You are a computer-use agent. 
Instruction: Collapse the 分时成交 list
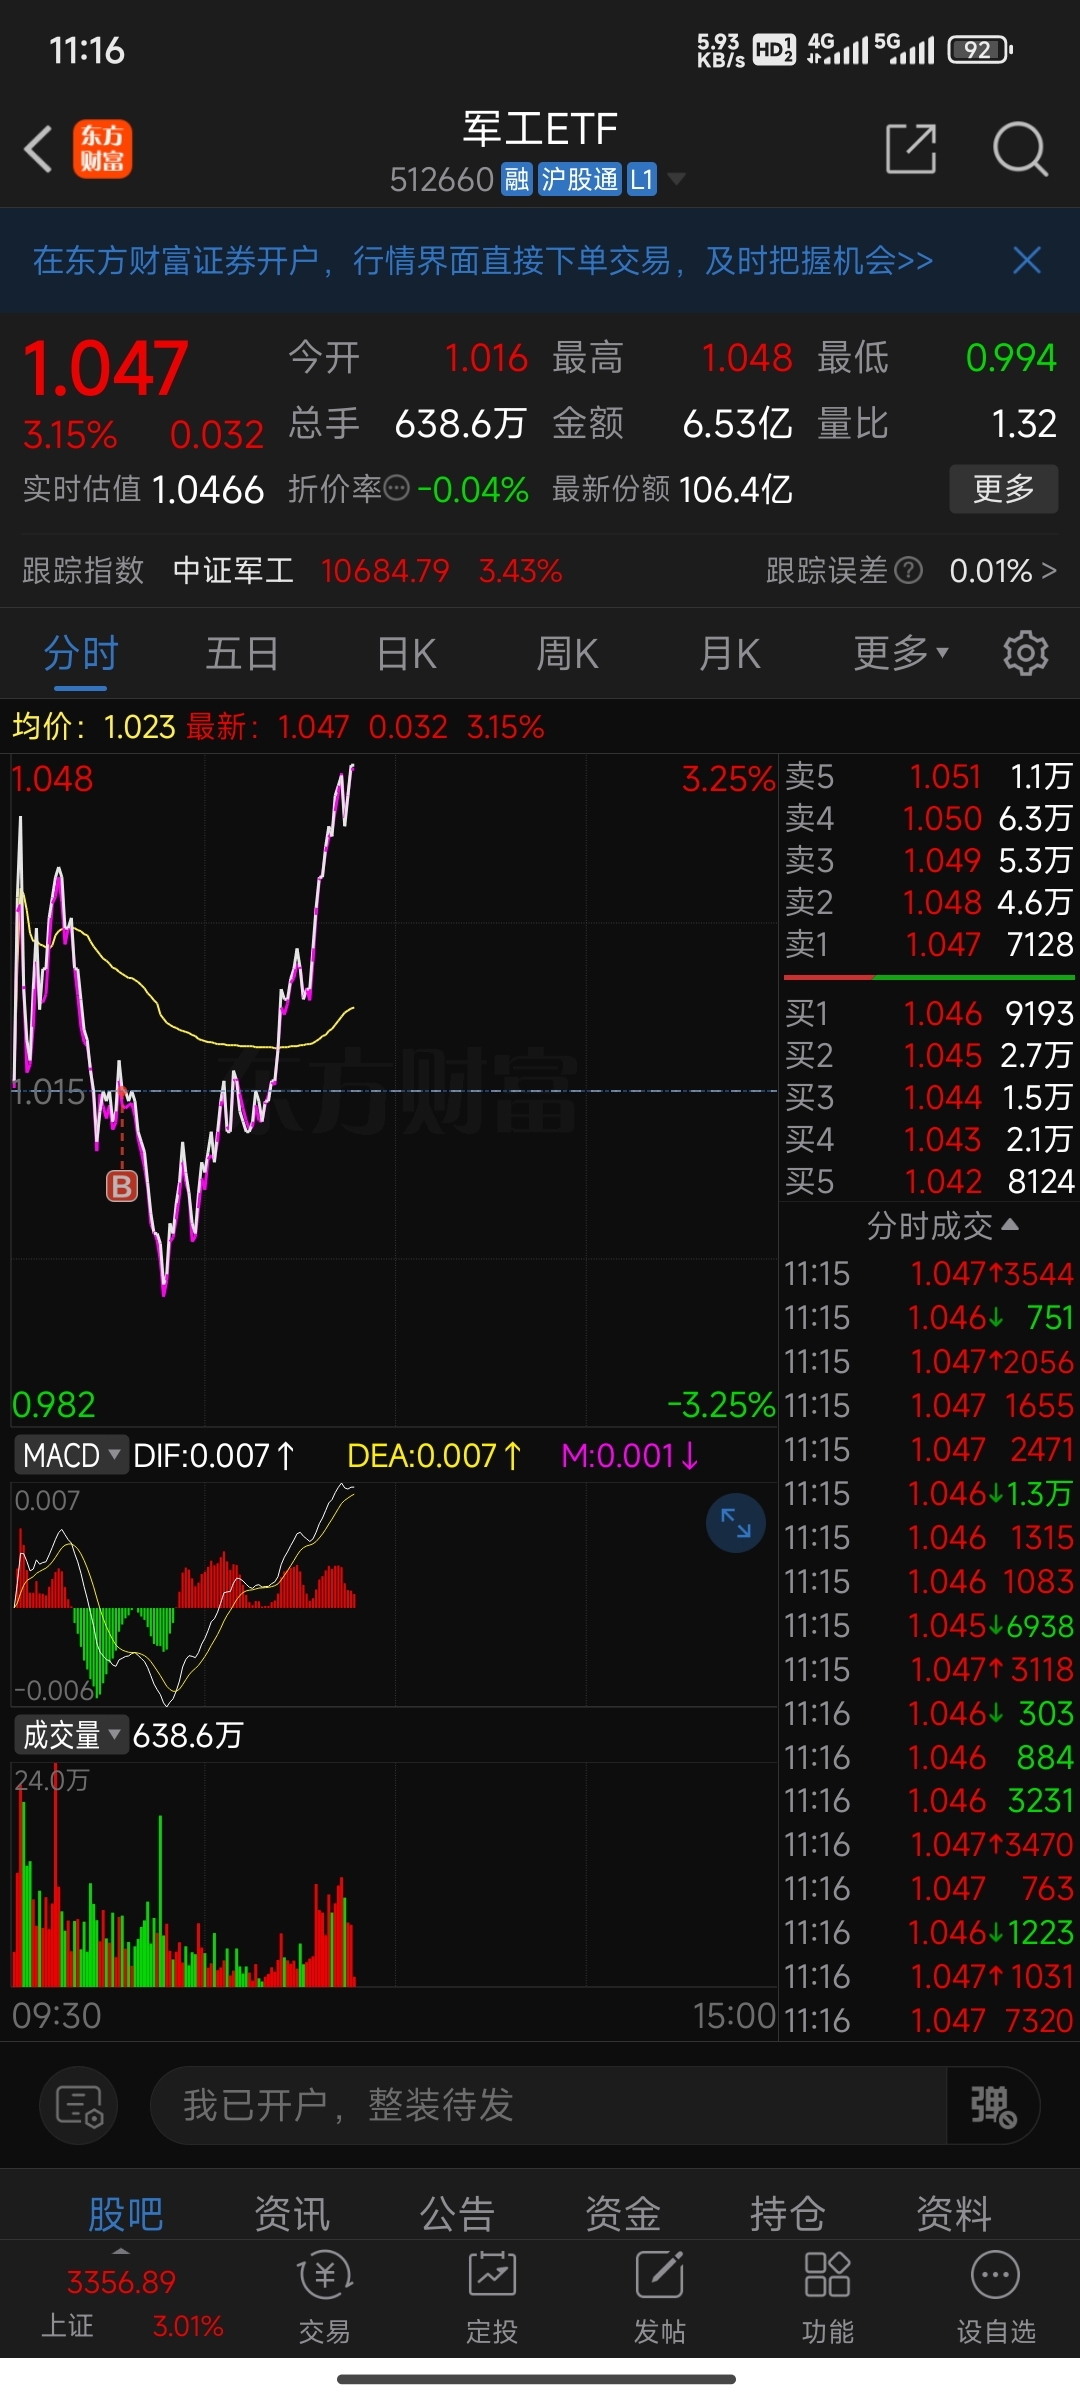click(x=943, y=1226)
